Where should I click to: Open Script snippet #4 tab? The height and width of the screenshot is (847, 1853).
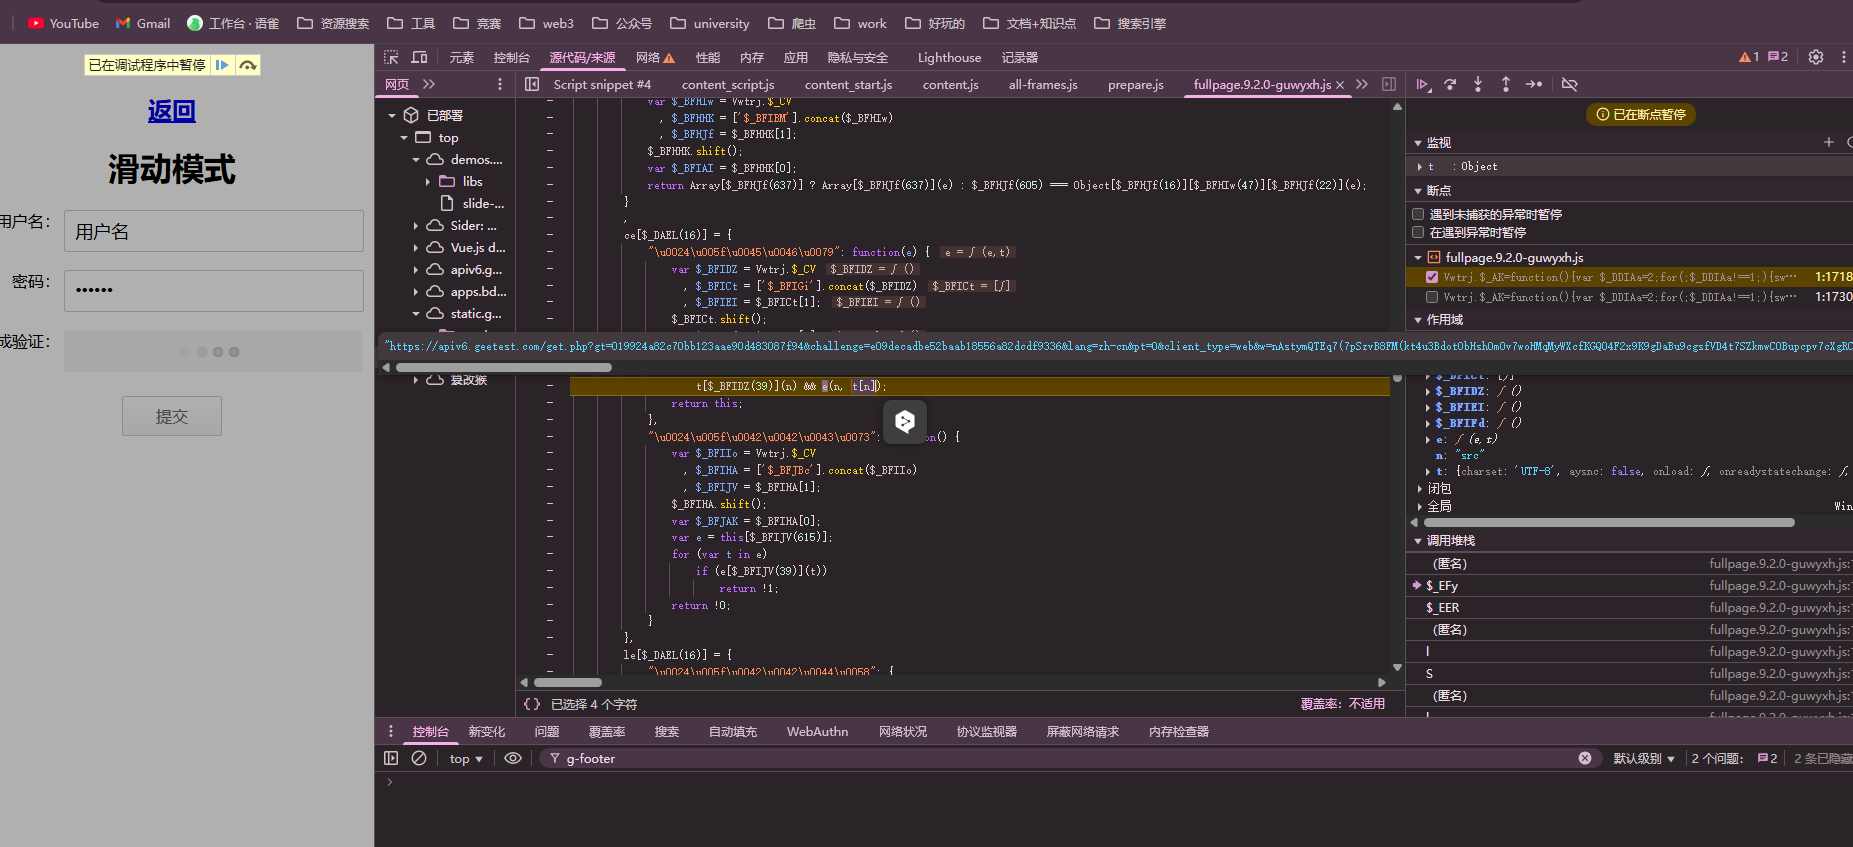click(x=602, y=85)
